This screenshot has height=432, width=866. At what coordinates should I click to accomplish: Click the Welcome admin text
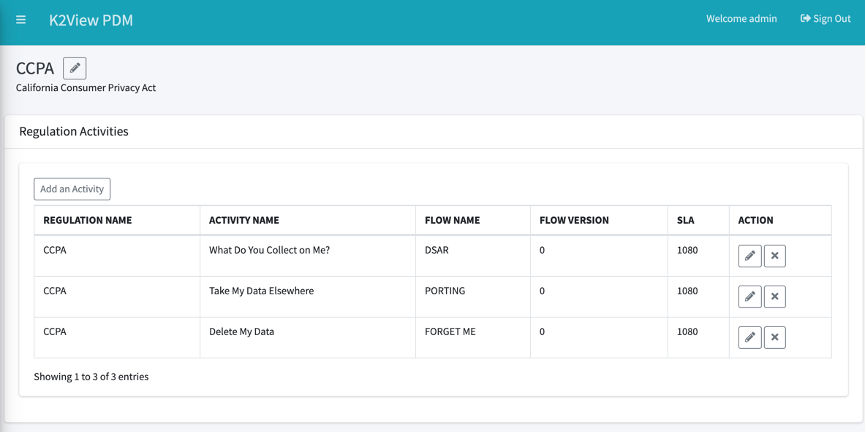pos(741,19)
